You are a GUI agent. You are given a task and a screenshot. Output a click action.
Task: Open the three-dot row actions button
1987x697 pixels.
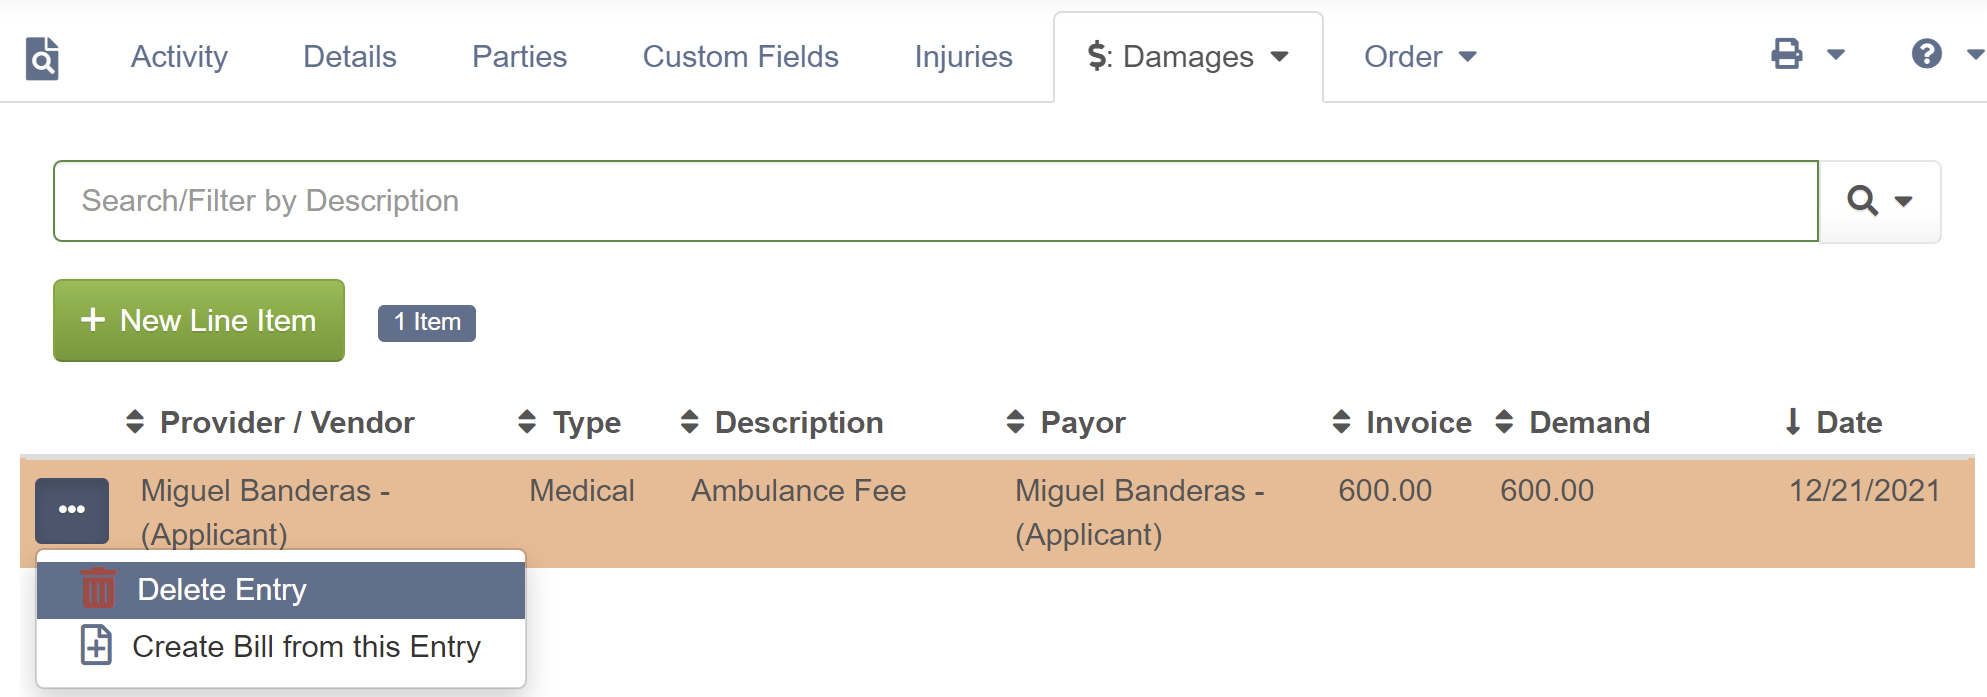pyautogui.click(x=72, y=510)
